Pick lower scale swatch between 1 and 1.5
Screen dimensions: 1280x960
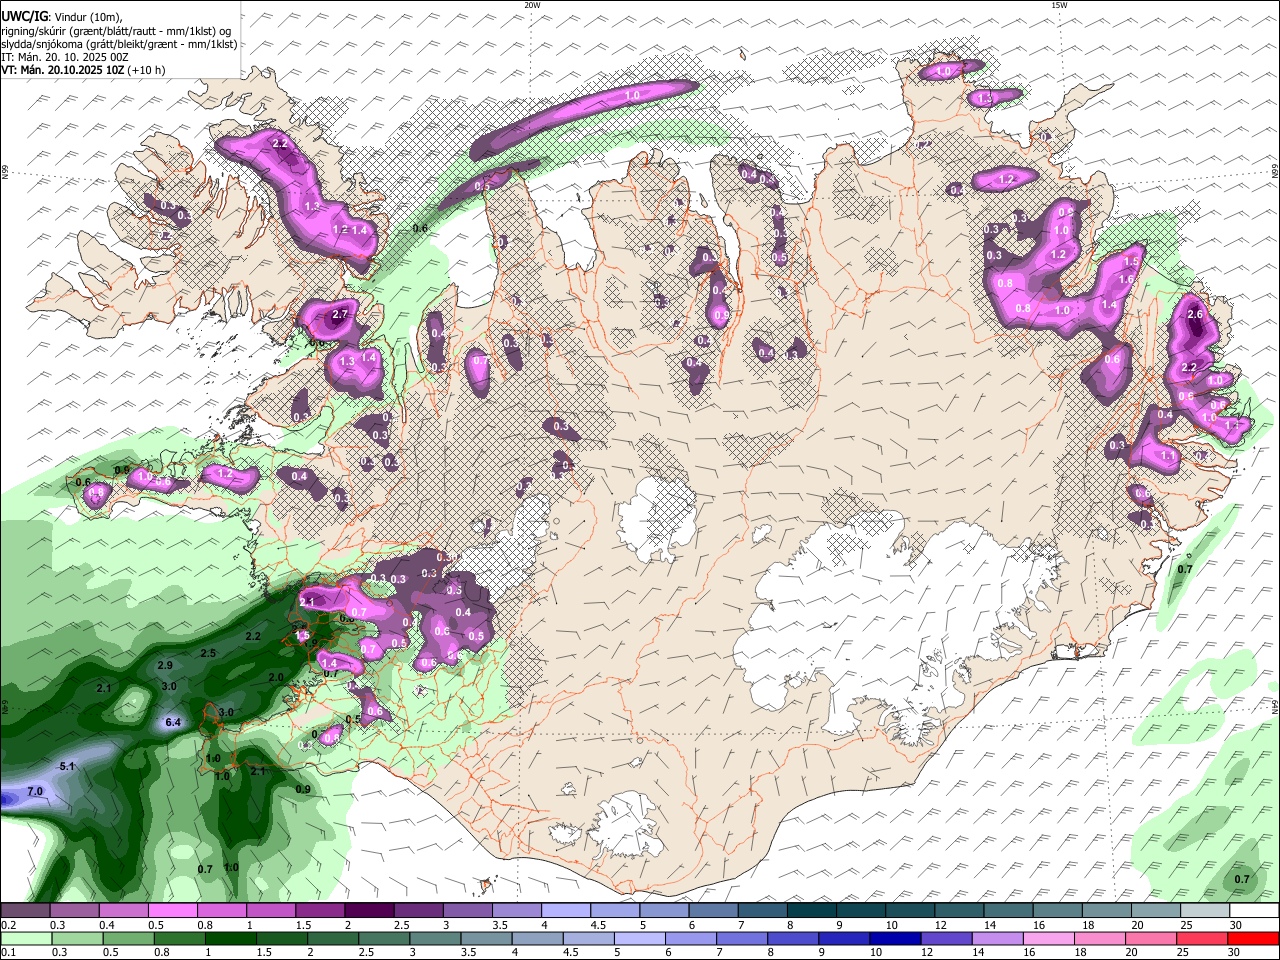230,938
